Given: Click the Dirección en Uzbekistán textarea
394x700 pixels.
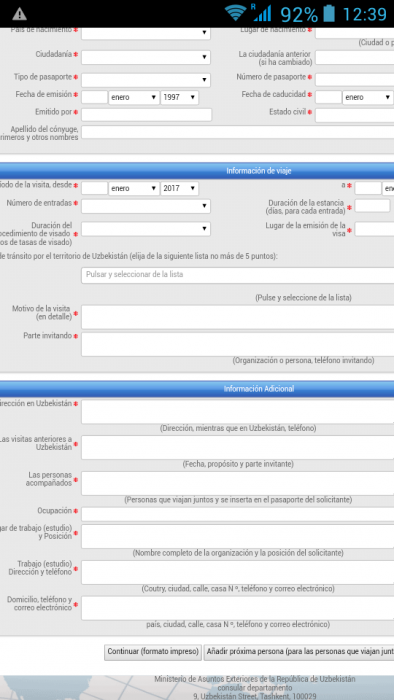Looking at the screenshot, I should tap(237, 412).
